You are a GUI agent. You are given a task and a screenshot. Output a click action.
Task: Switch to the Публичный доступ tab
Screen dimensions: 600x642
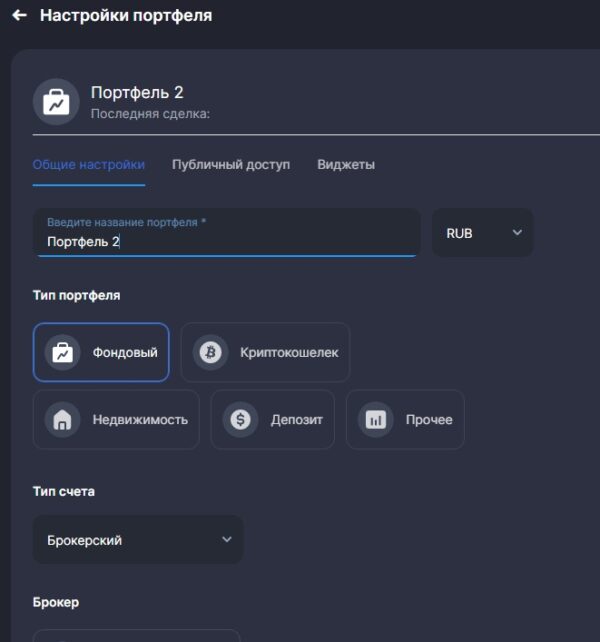tap(231, 165)
